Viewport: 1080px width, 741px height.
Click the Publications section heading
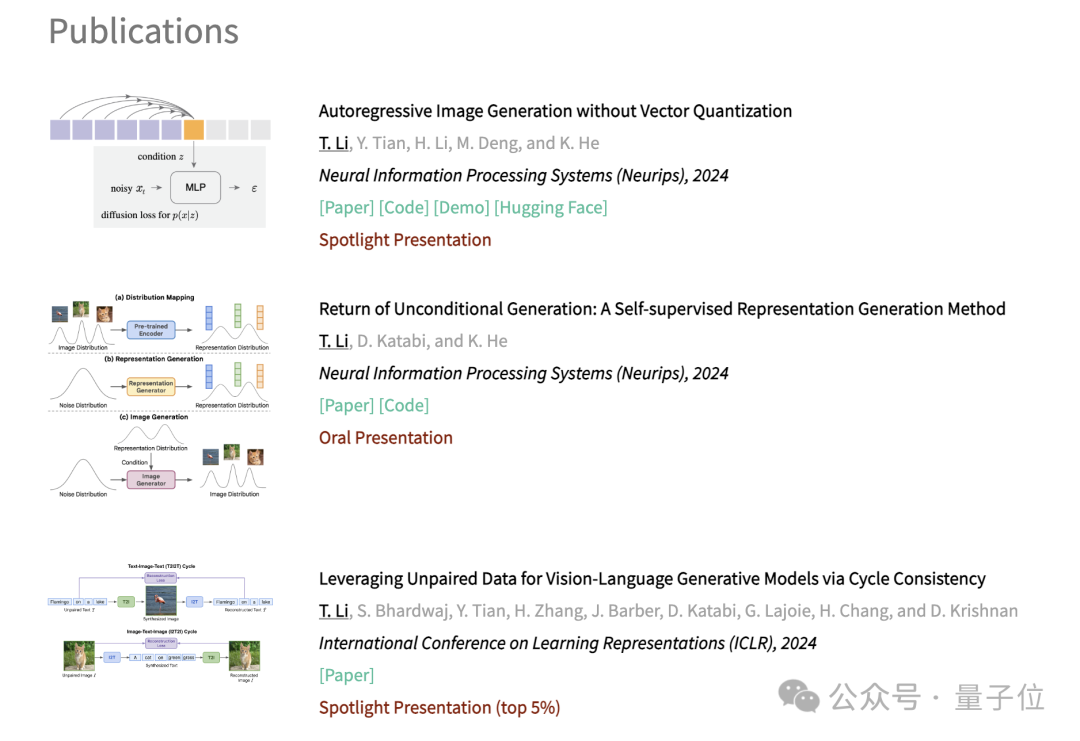point(144,31)
